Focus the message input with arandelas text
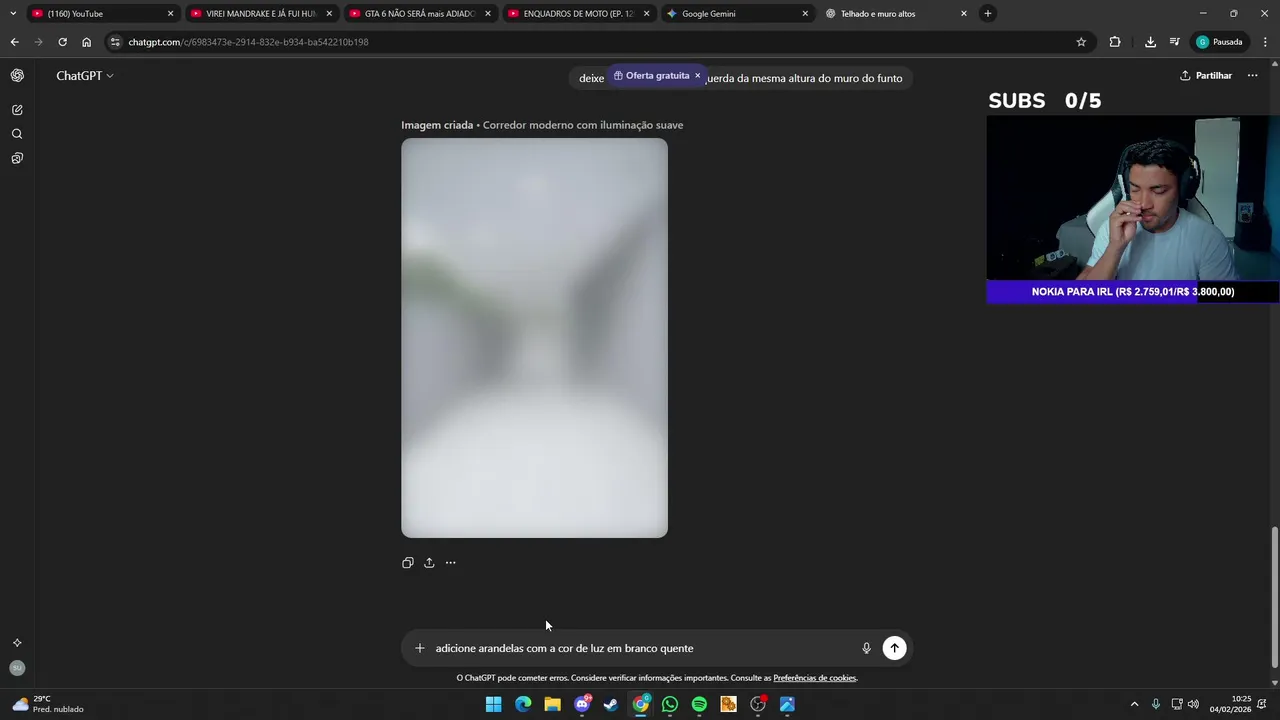This screenshot has width=1280, height=720. tap(643, 648)
